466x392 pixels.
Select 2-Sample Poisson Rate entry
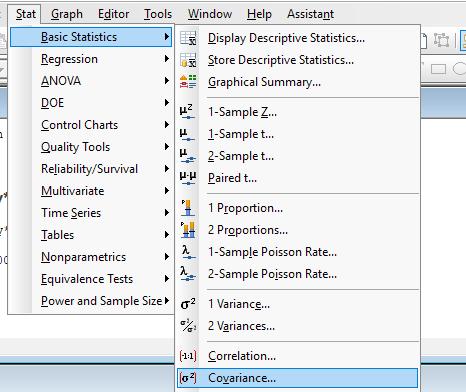click(297, 274)
